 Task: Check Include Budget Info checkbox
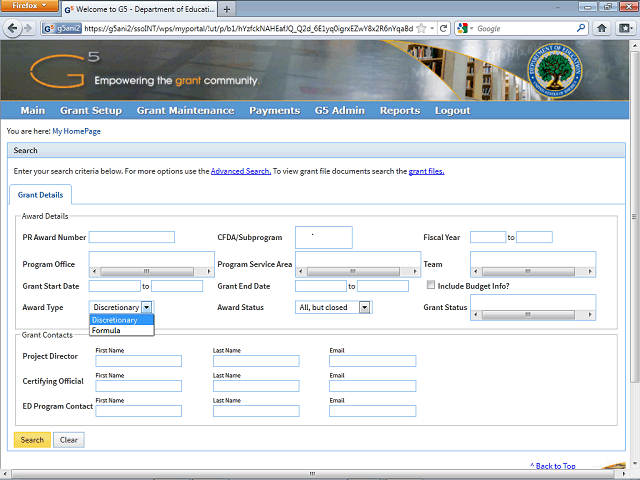(x=431, y=285)
